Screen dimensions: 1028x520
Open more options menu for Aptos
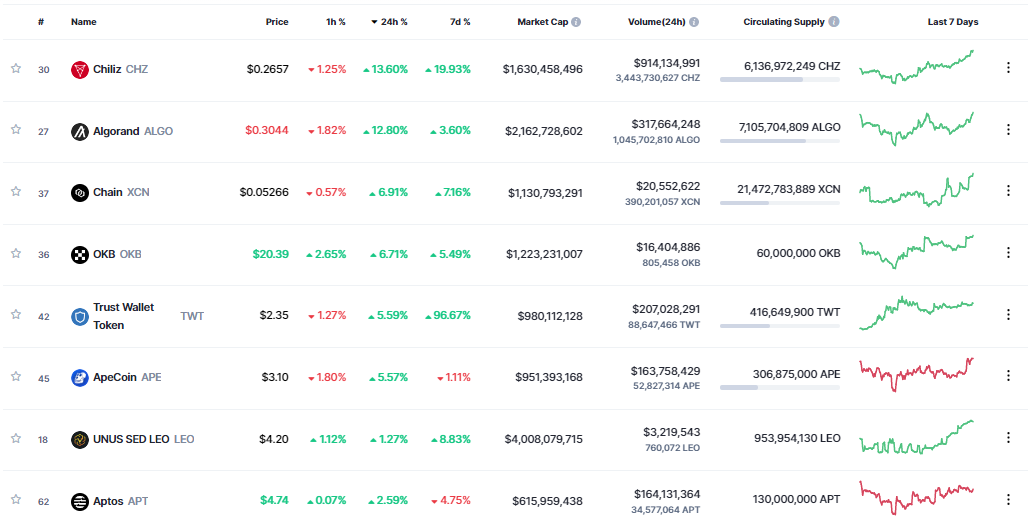(x=1008, y=500)
